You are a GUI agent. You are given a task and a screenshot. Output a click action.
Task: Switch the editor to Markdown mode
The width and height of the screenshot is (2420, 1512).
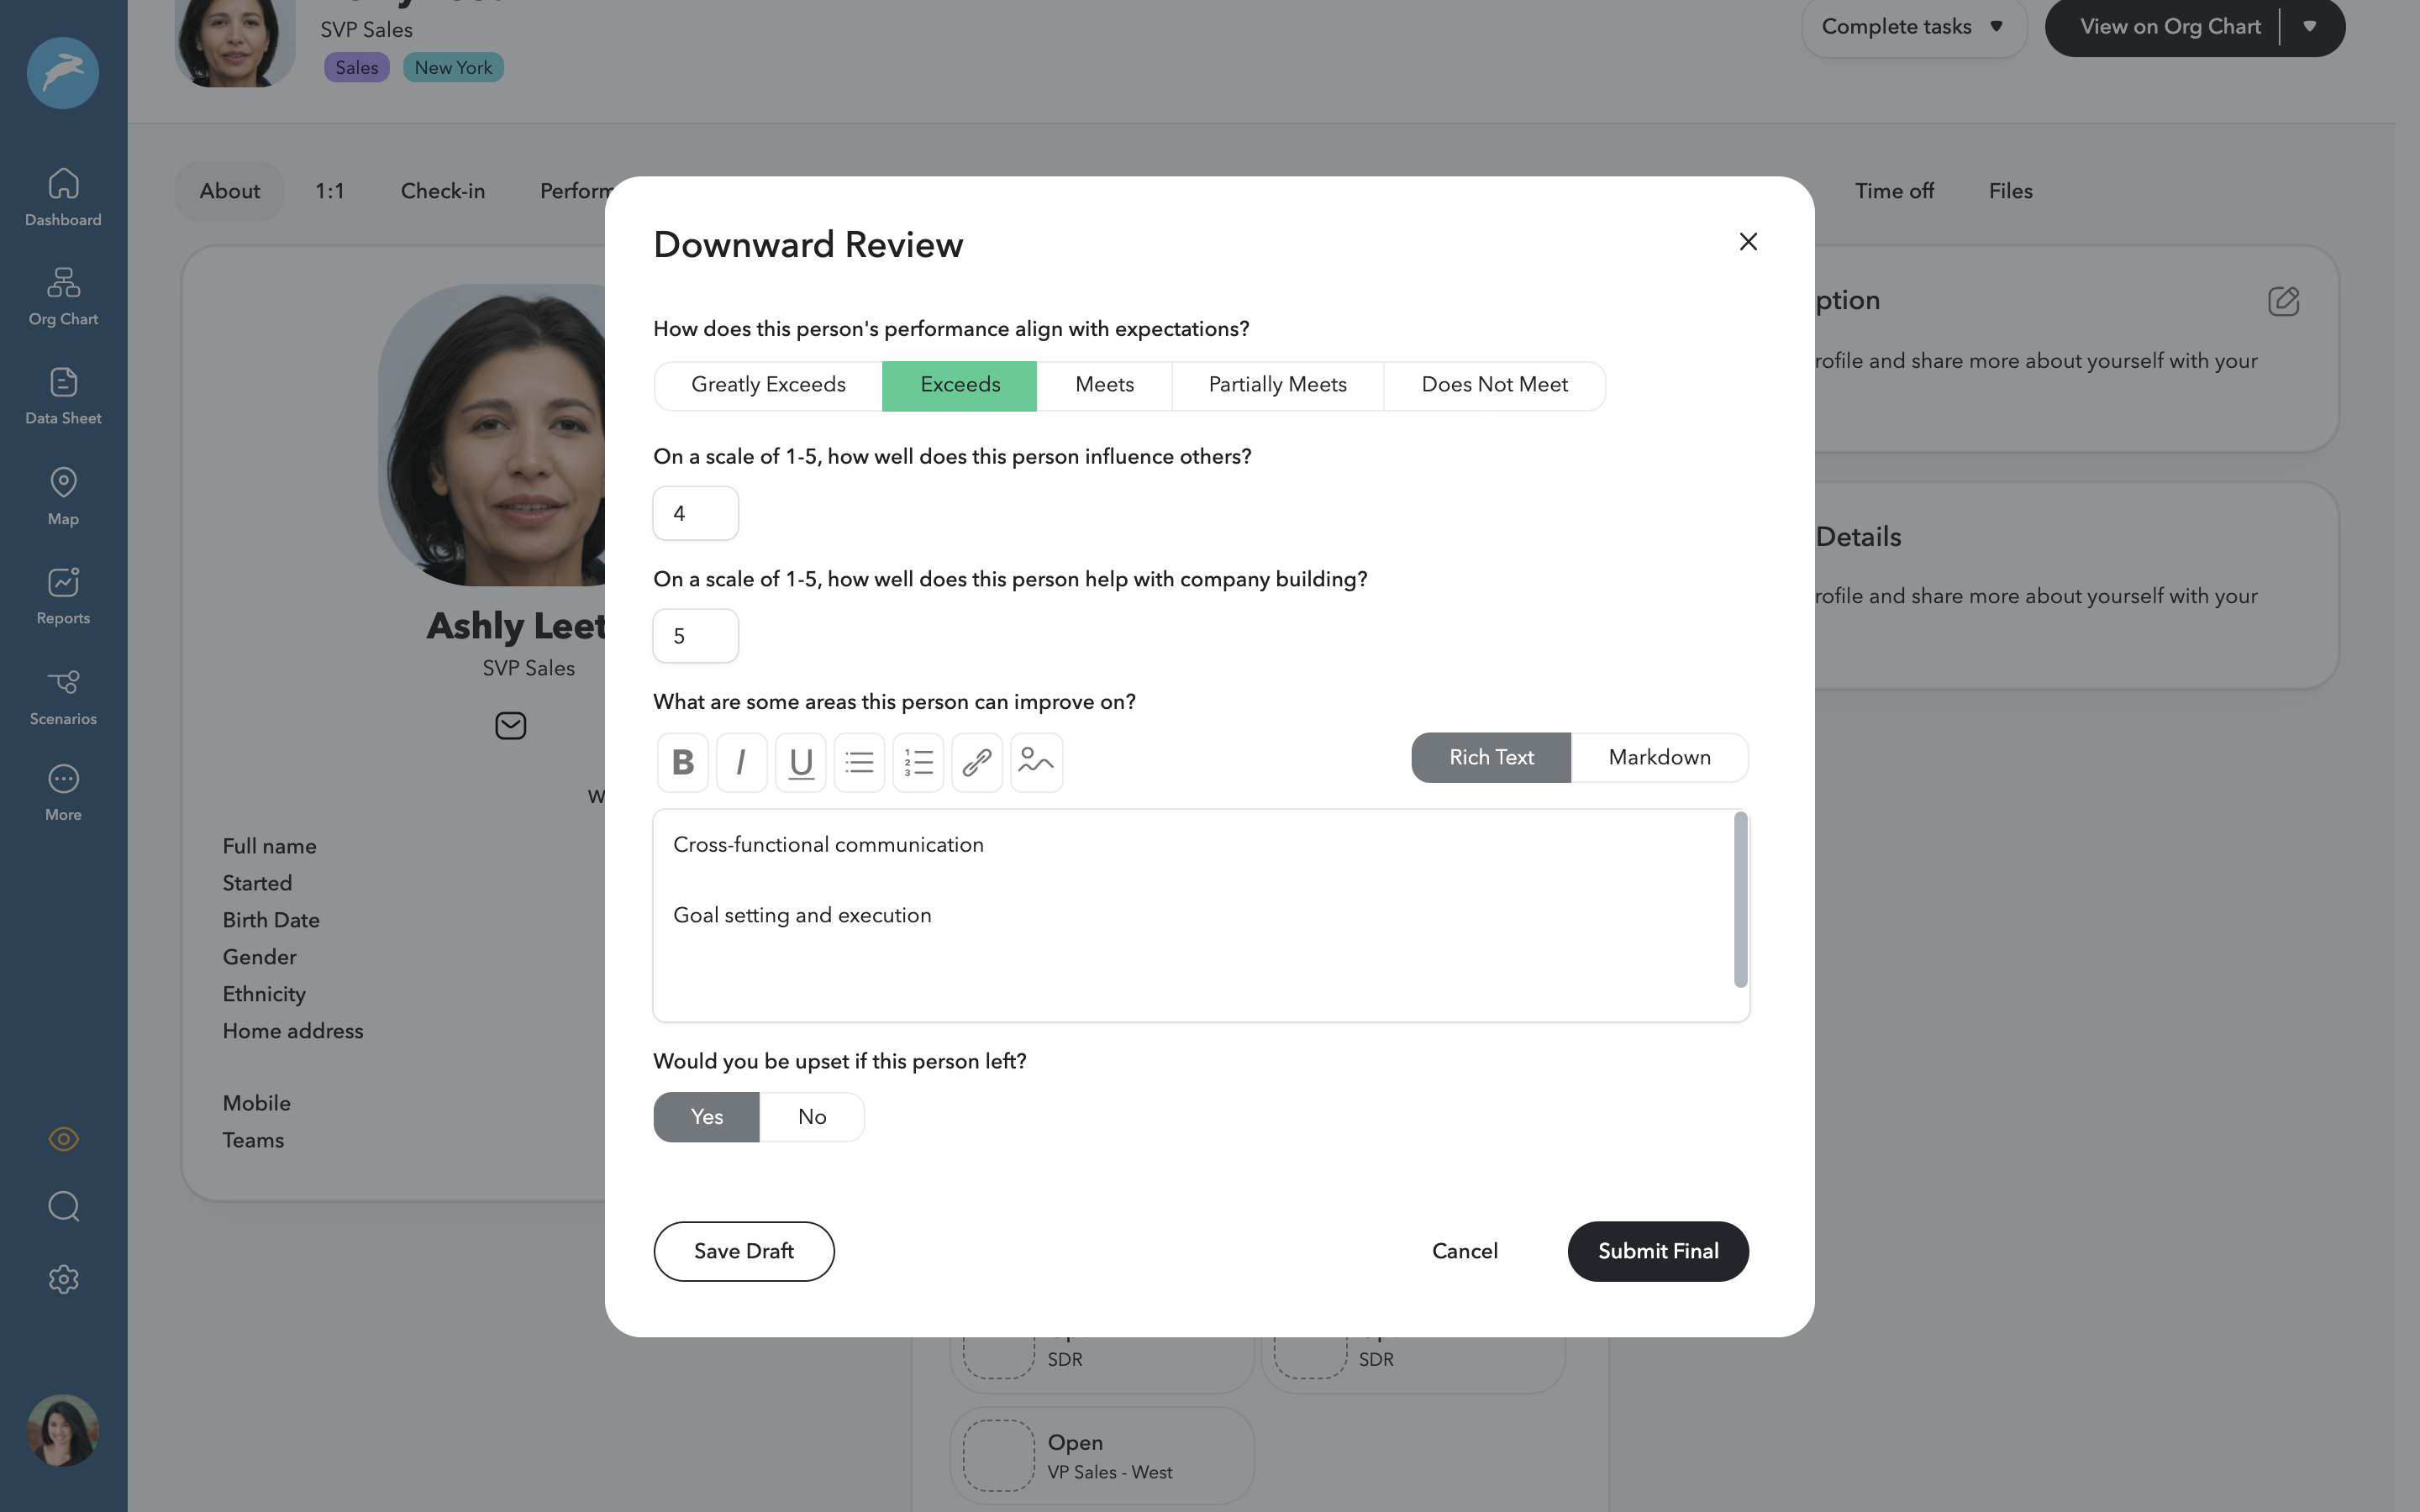tap(1659, 758)
